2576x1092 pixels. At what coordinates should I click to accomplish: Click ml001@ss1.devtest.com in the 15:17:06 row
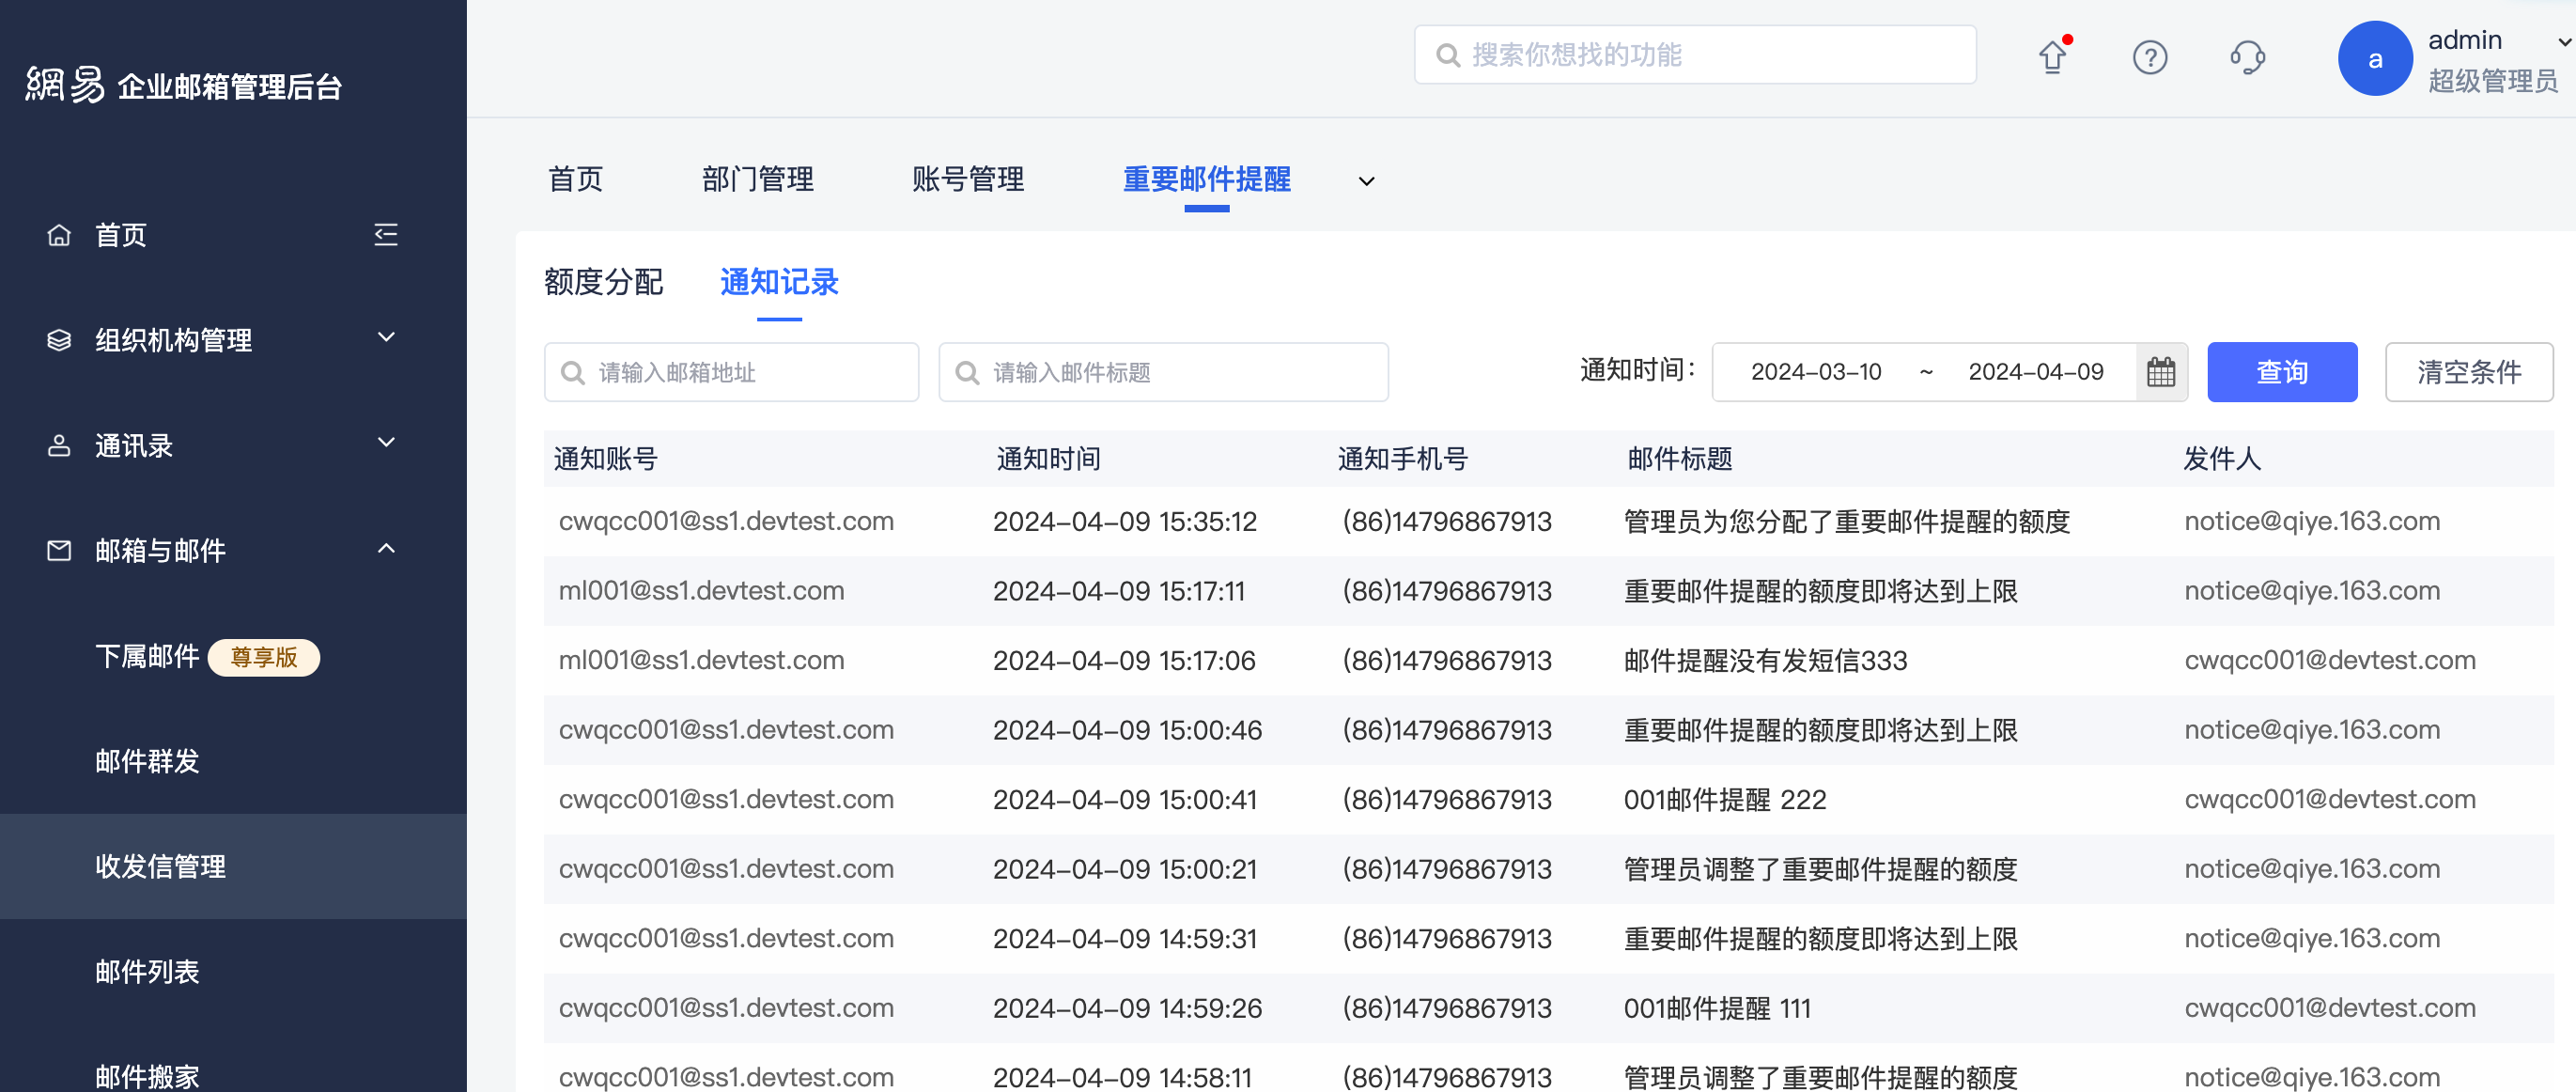click(x=701, y=660)
